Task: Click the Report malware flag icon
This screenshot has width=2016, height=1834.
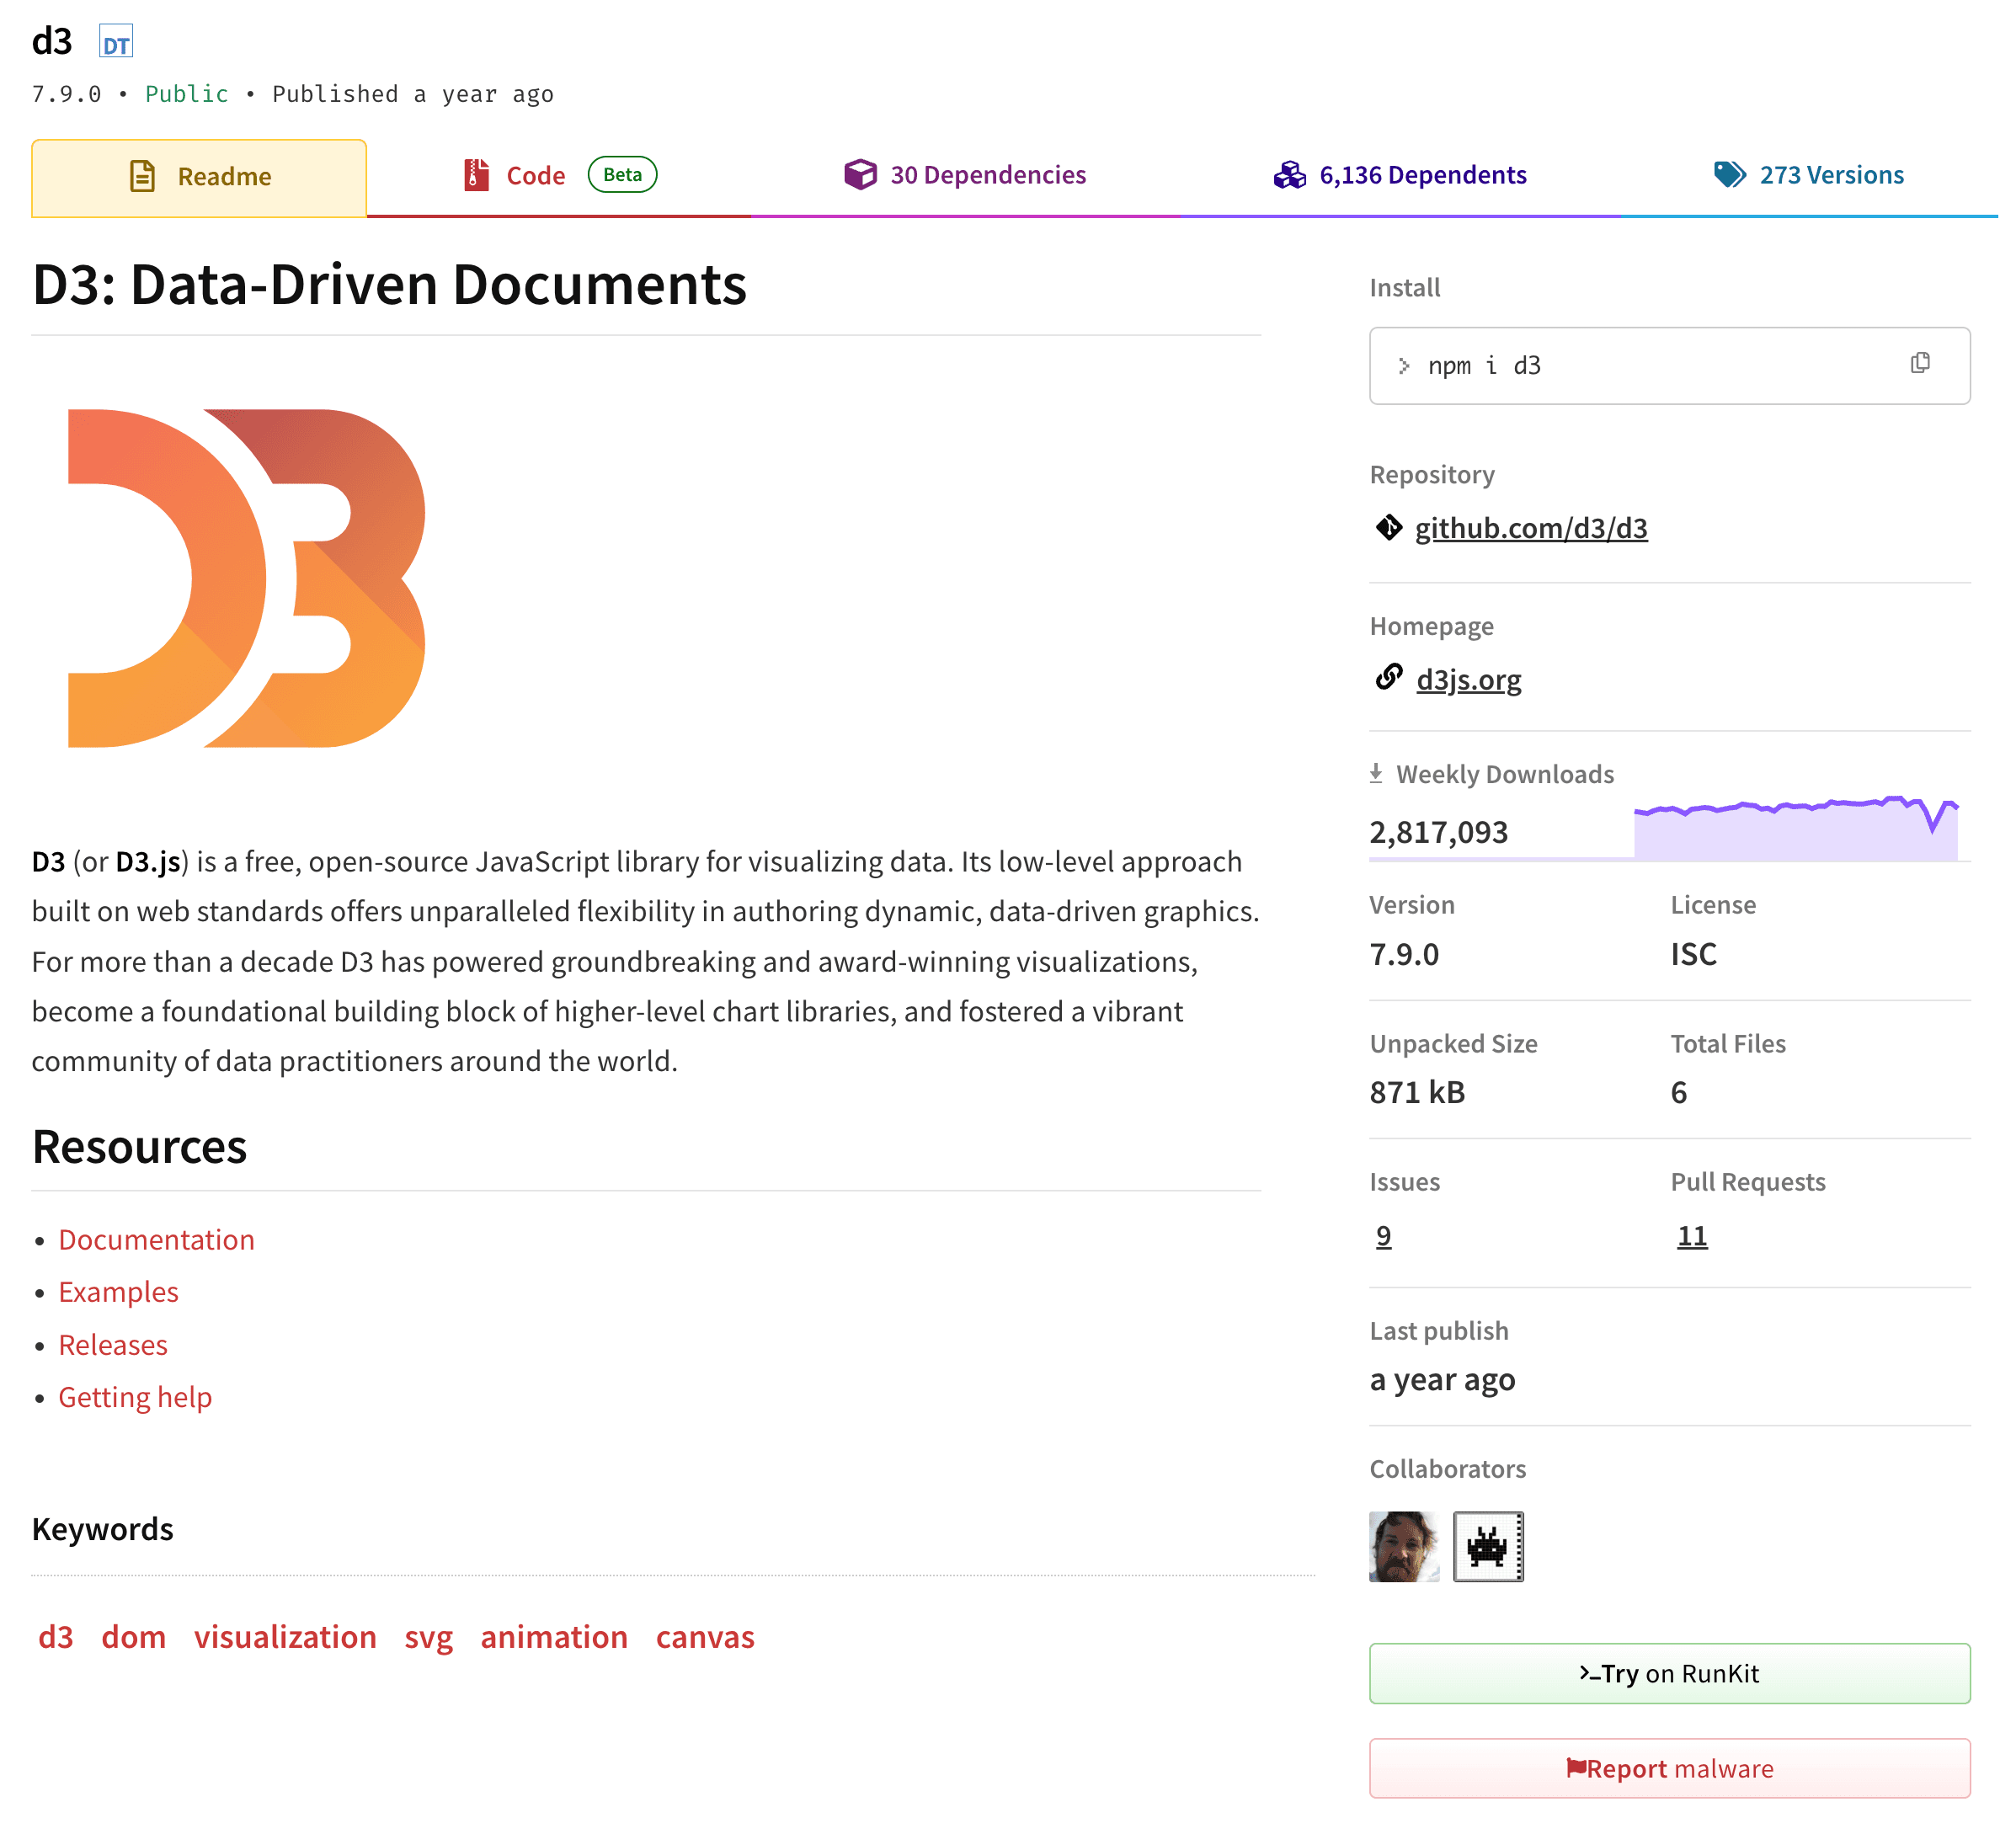Action: [1576, 1768]
